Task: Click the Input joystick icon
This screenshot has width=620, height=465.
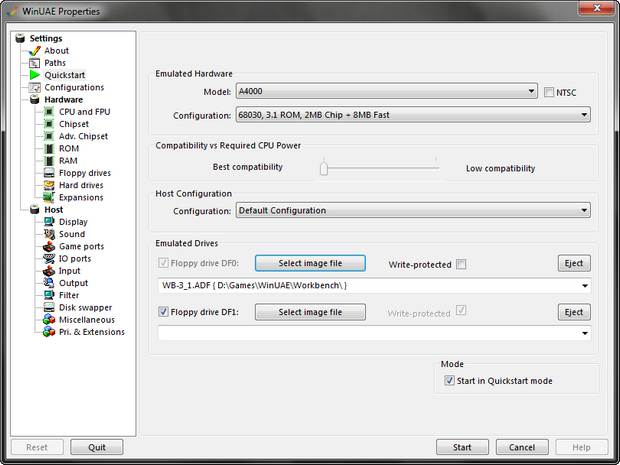Action: (x=49, y=271)
